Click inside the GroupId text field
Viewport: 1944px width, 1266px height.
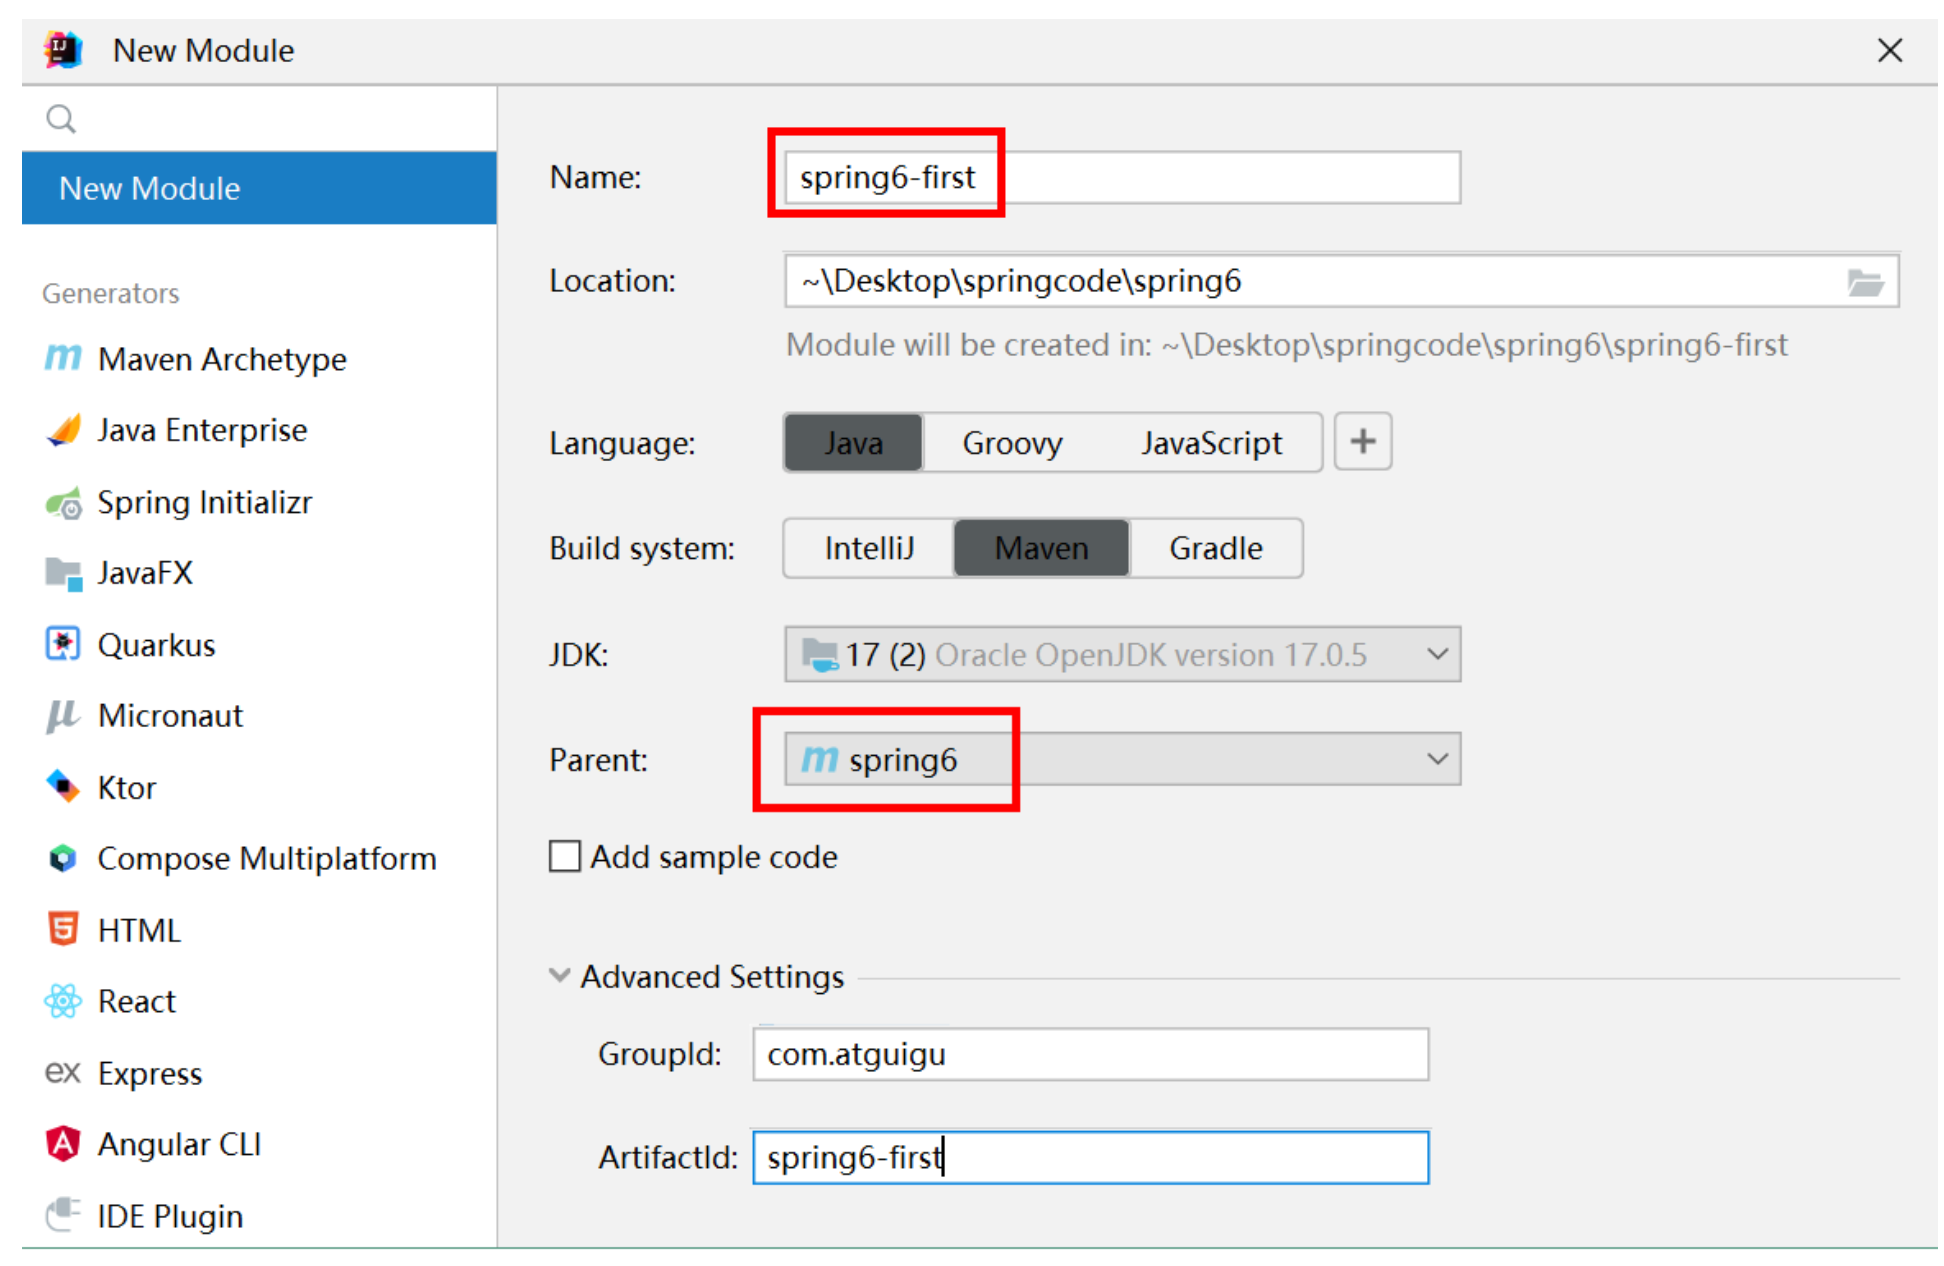click(x=1090, y=1054)
